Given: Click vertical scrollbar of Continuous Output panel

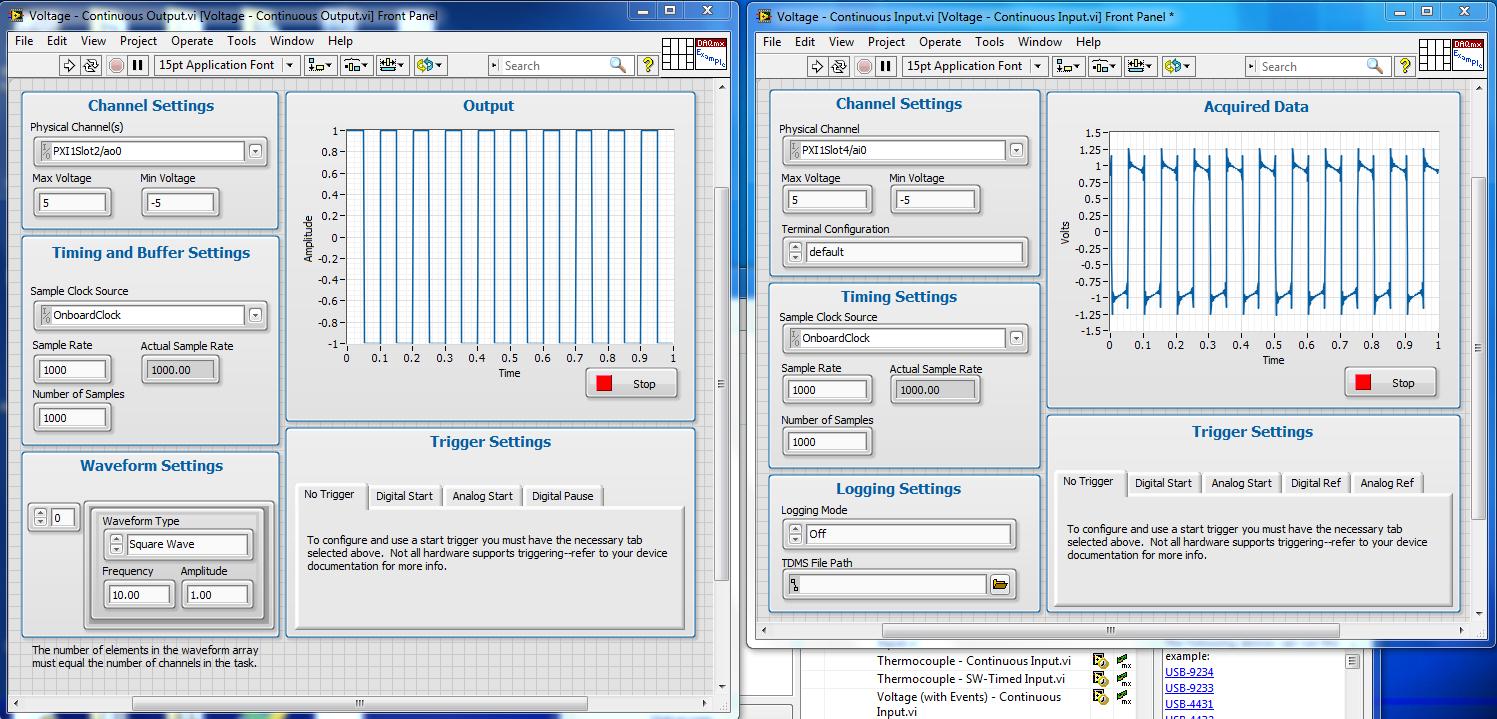Looking at the screenshot, I should (x=721, y=380).
